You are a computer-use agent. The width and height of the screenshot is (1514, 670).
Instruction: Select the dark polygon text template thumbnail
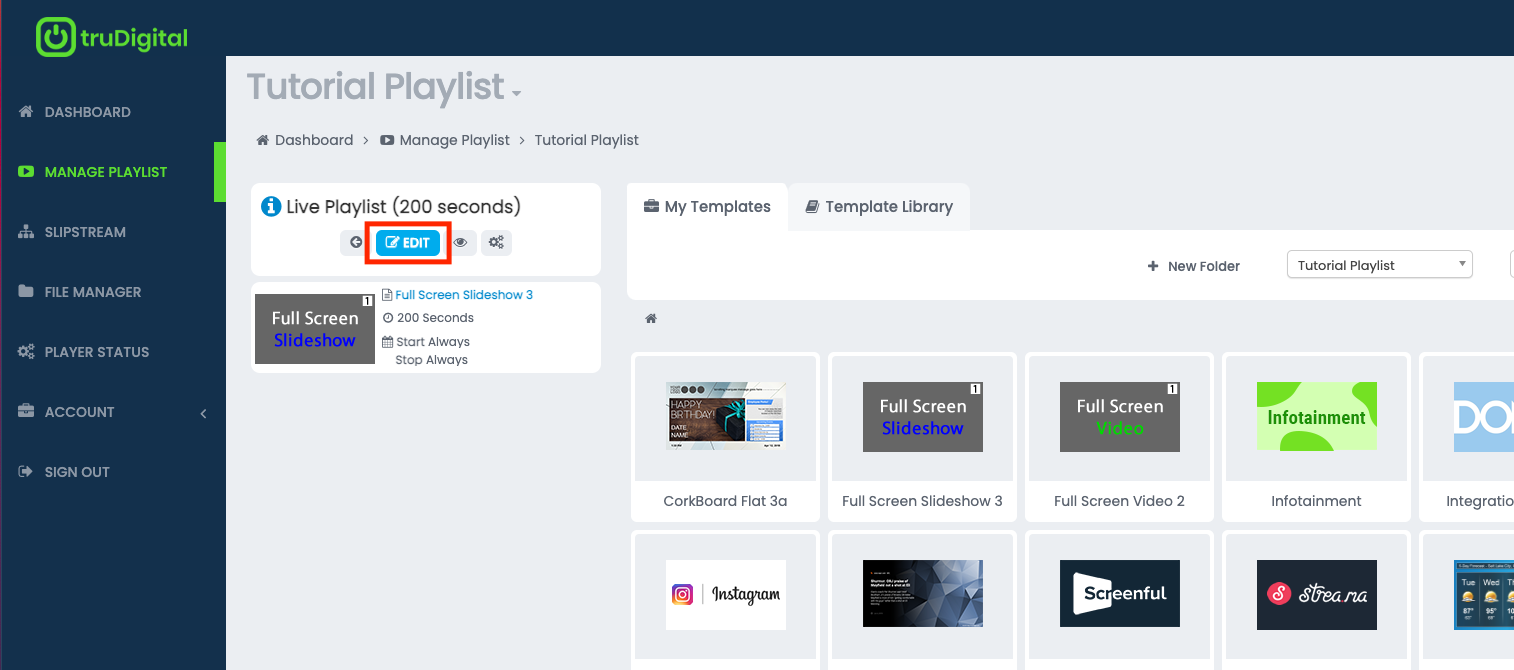coord(923,595)
